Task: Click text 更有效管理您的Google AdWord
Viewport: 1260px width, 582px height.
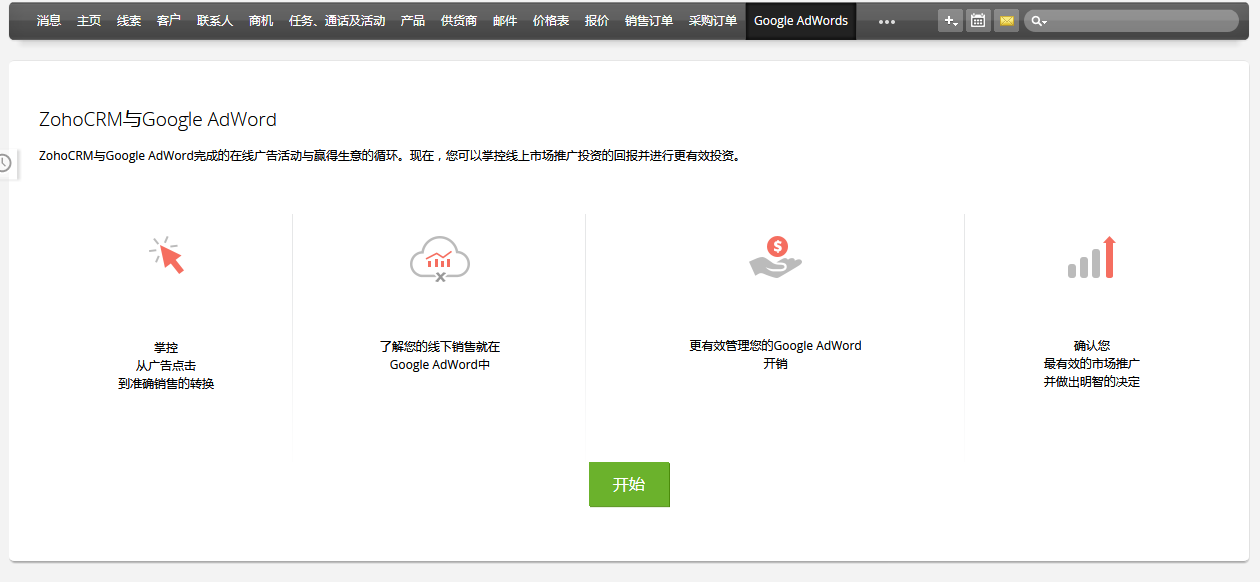Action: pyautogui.click(x=775, y=345)
